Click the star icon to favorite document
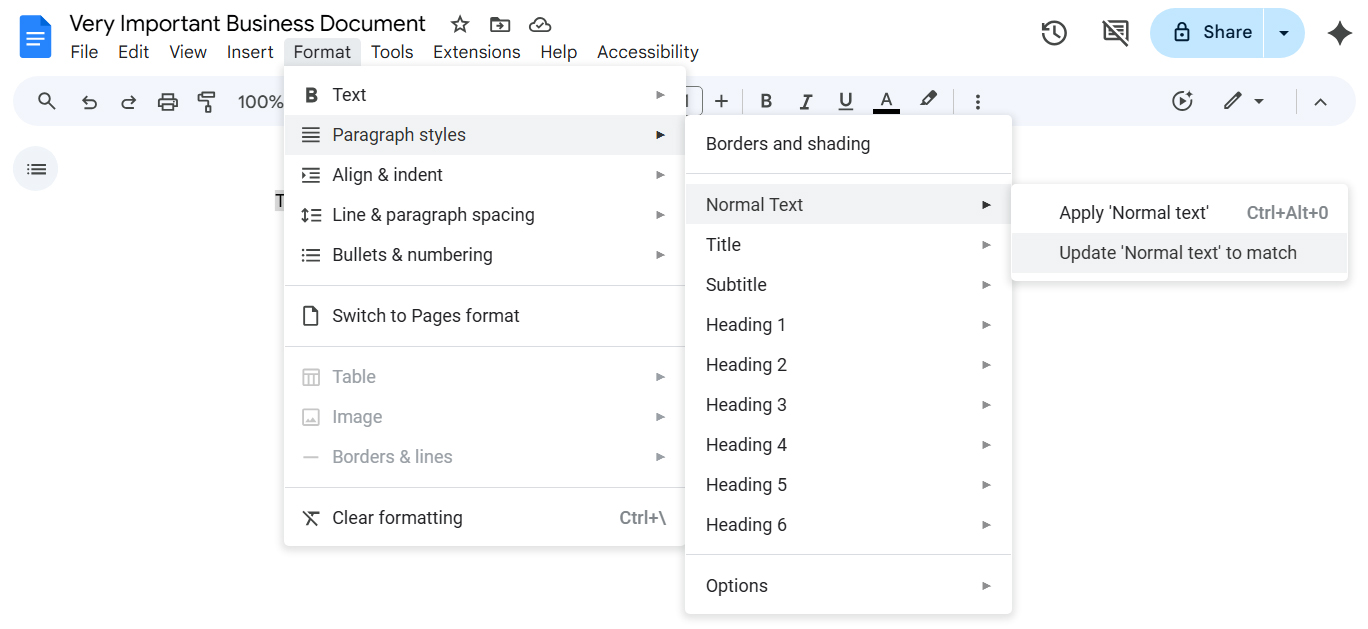The height and width of the screenshot is (629, 1368). (x=460, y=24)
